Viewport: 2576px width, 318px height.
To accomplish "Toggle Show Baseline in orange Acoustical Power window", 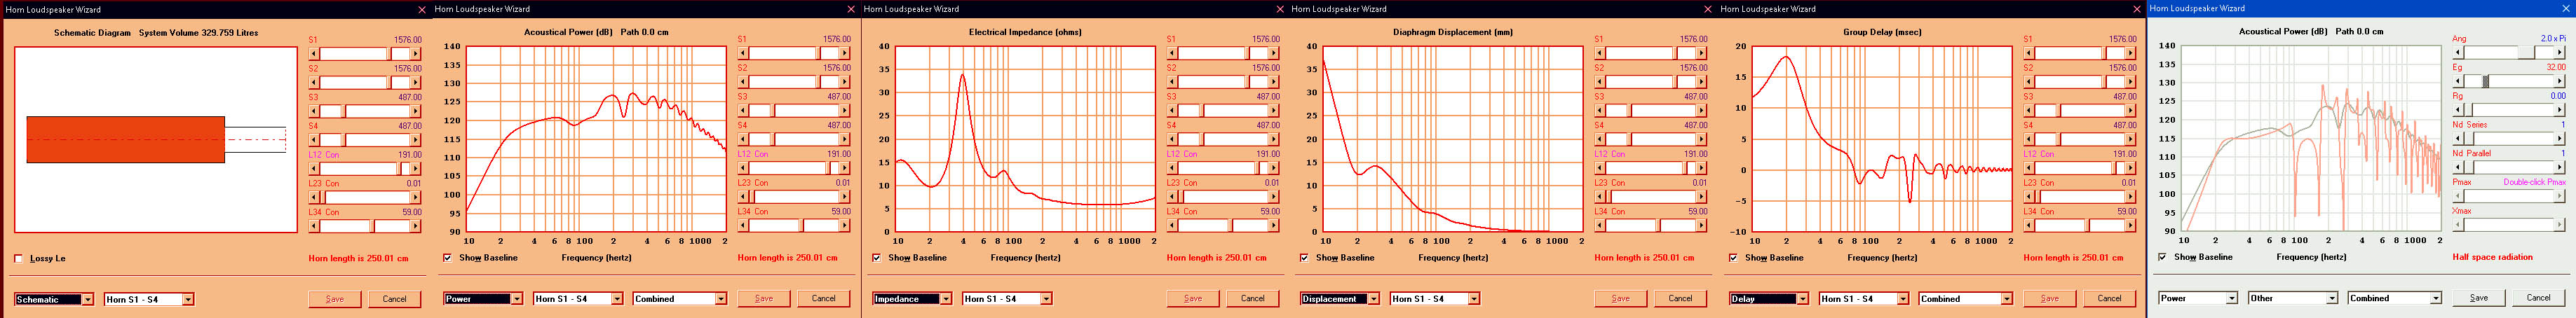I will click(x=448, y=258).
